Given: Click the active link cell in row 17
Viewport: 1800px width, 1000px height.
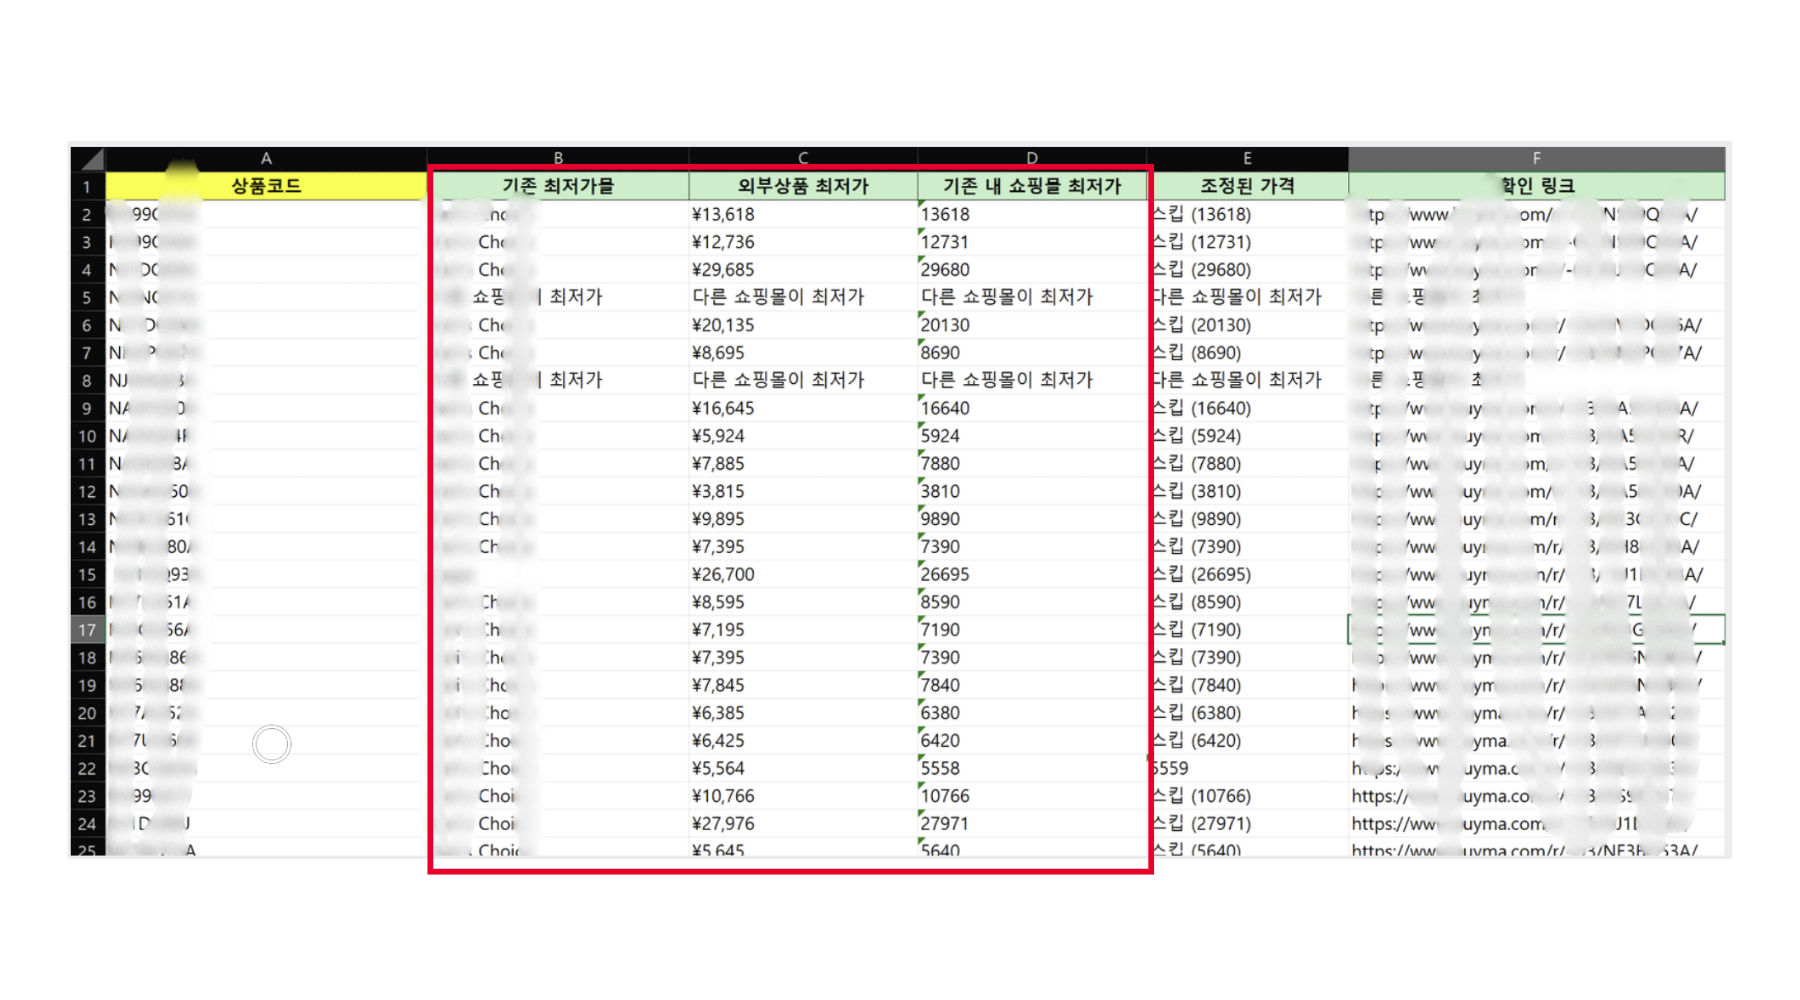Looking at the screenshot, I should [1536, 630].
